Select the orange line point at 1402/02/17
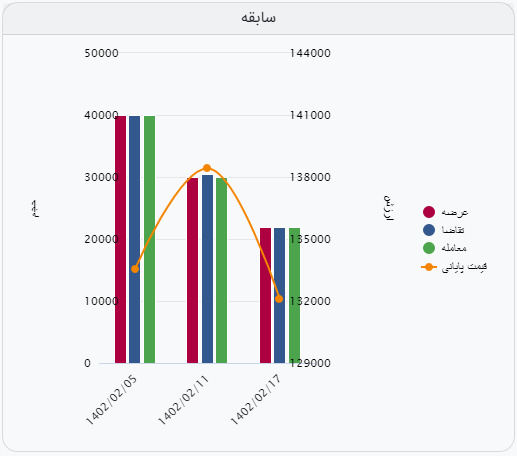This screenshot has height=456, width=517. [279, 299]
